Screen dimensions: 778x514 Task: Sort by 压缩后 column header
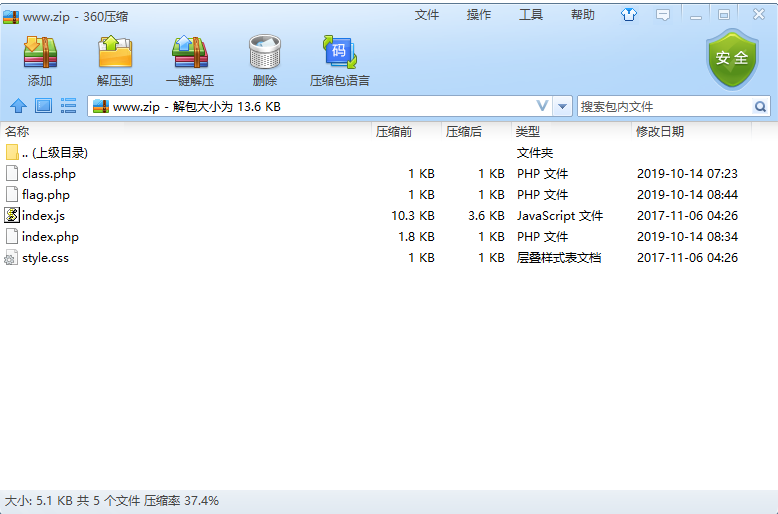click(x=476, y=131)
